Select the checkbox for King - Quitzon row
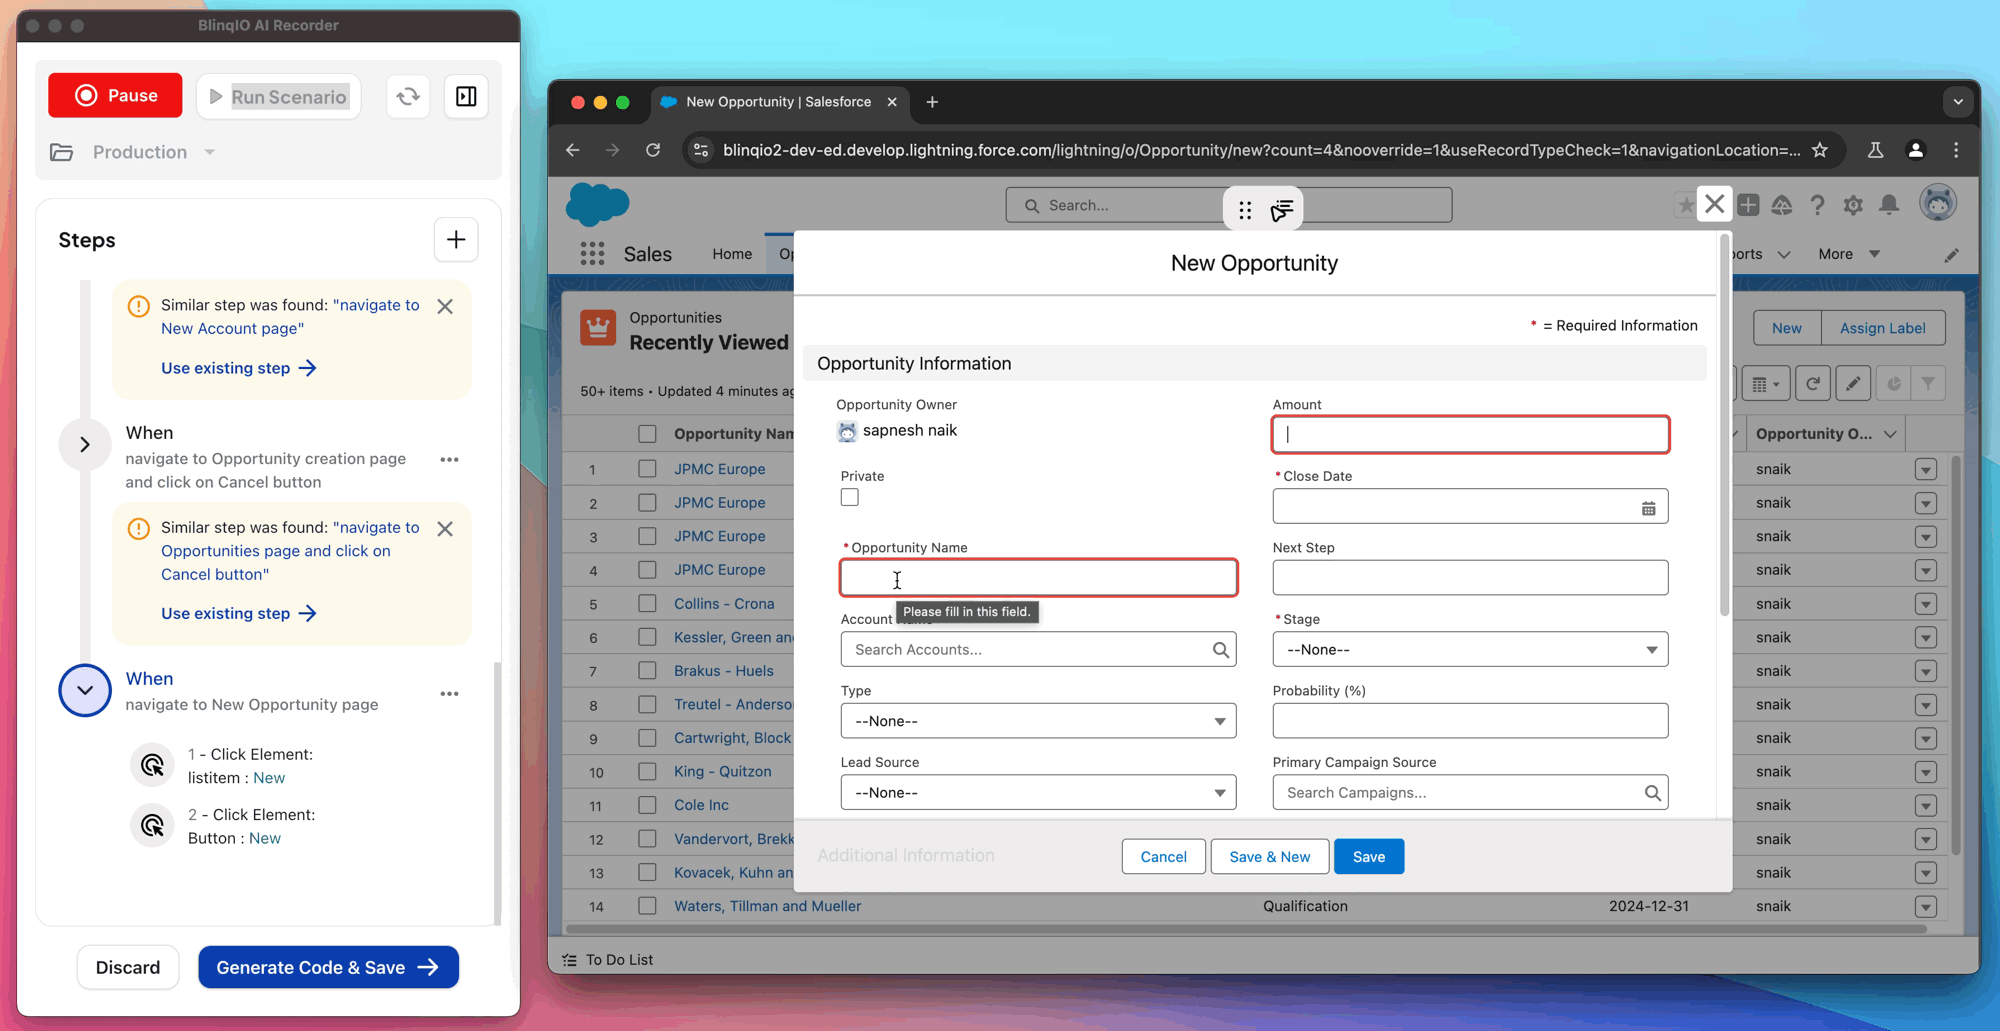 [647, 772]
